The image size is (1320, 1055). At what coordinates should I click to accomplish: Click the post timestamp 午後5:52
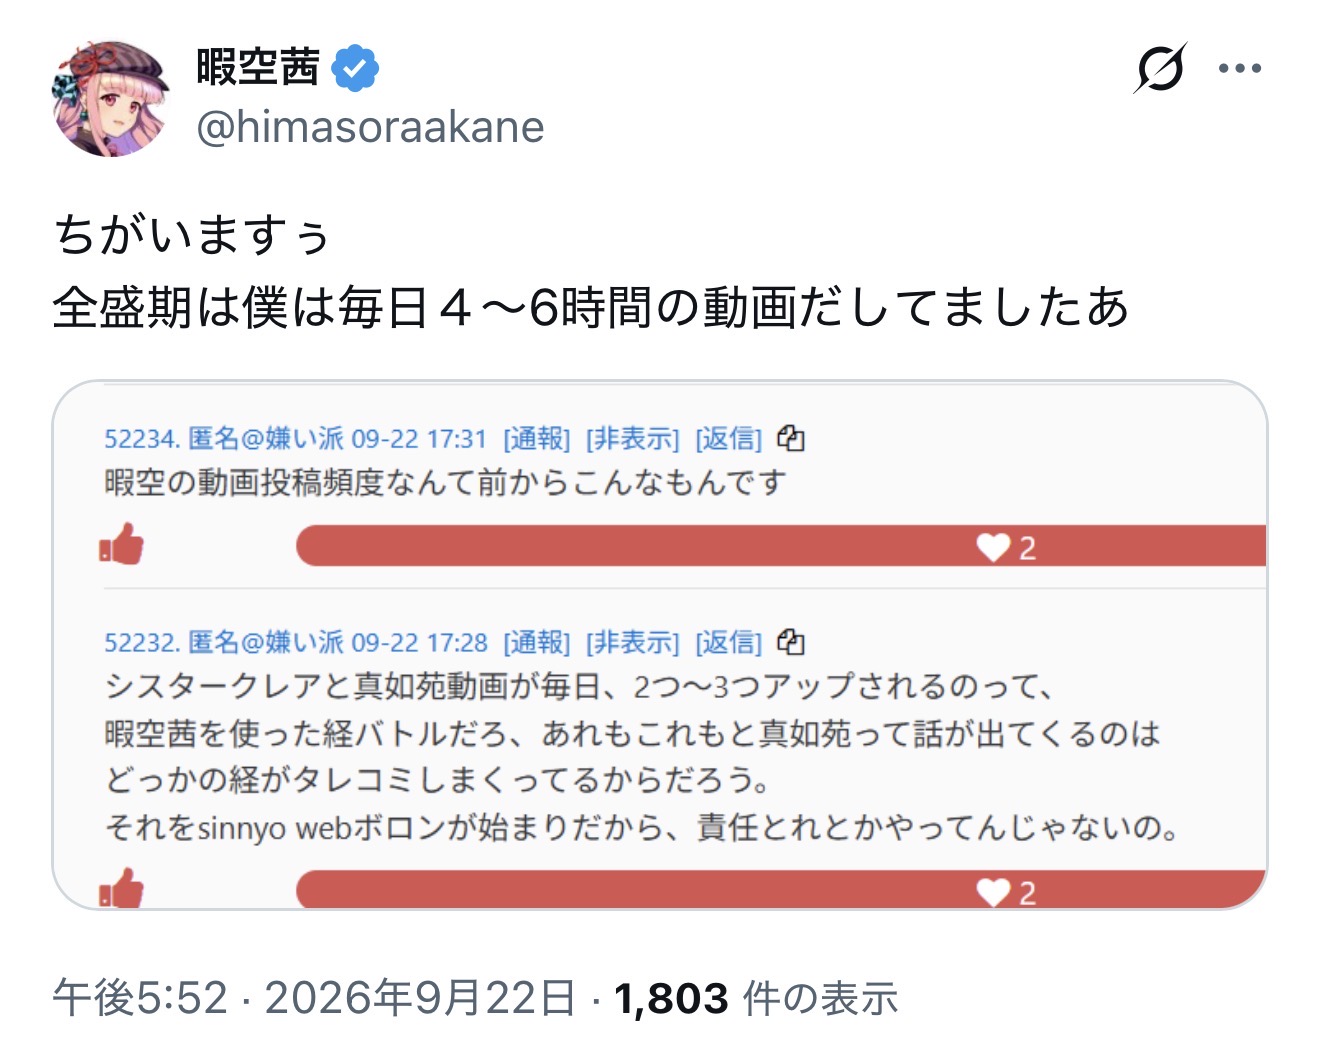(x=140, y=998)
